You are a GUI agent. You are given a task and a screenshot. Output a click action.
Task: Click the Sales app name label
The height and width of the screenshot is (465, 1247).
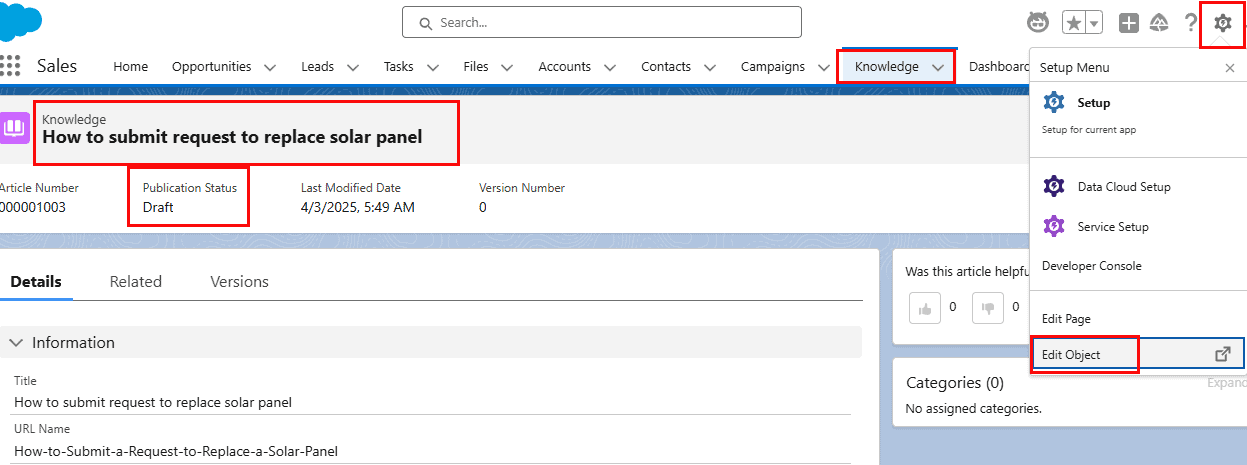[x=57, y=66]
